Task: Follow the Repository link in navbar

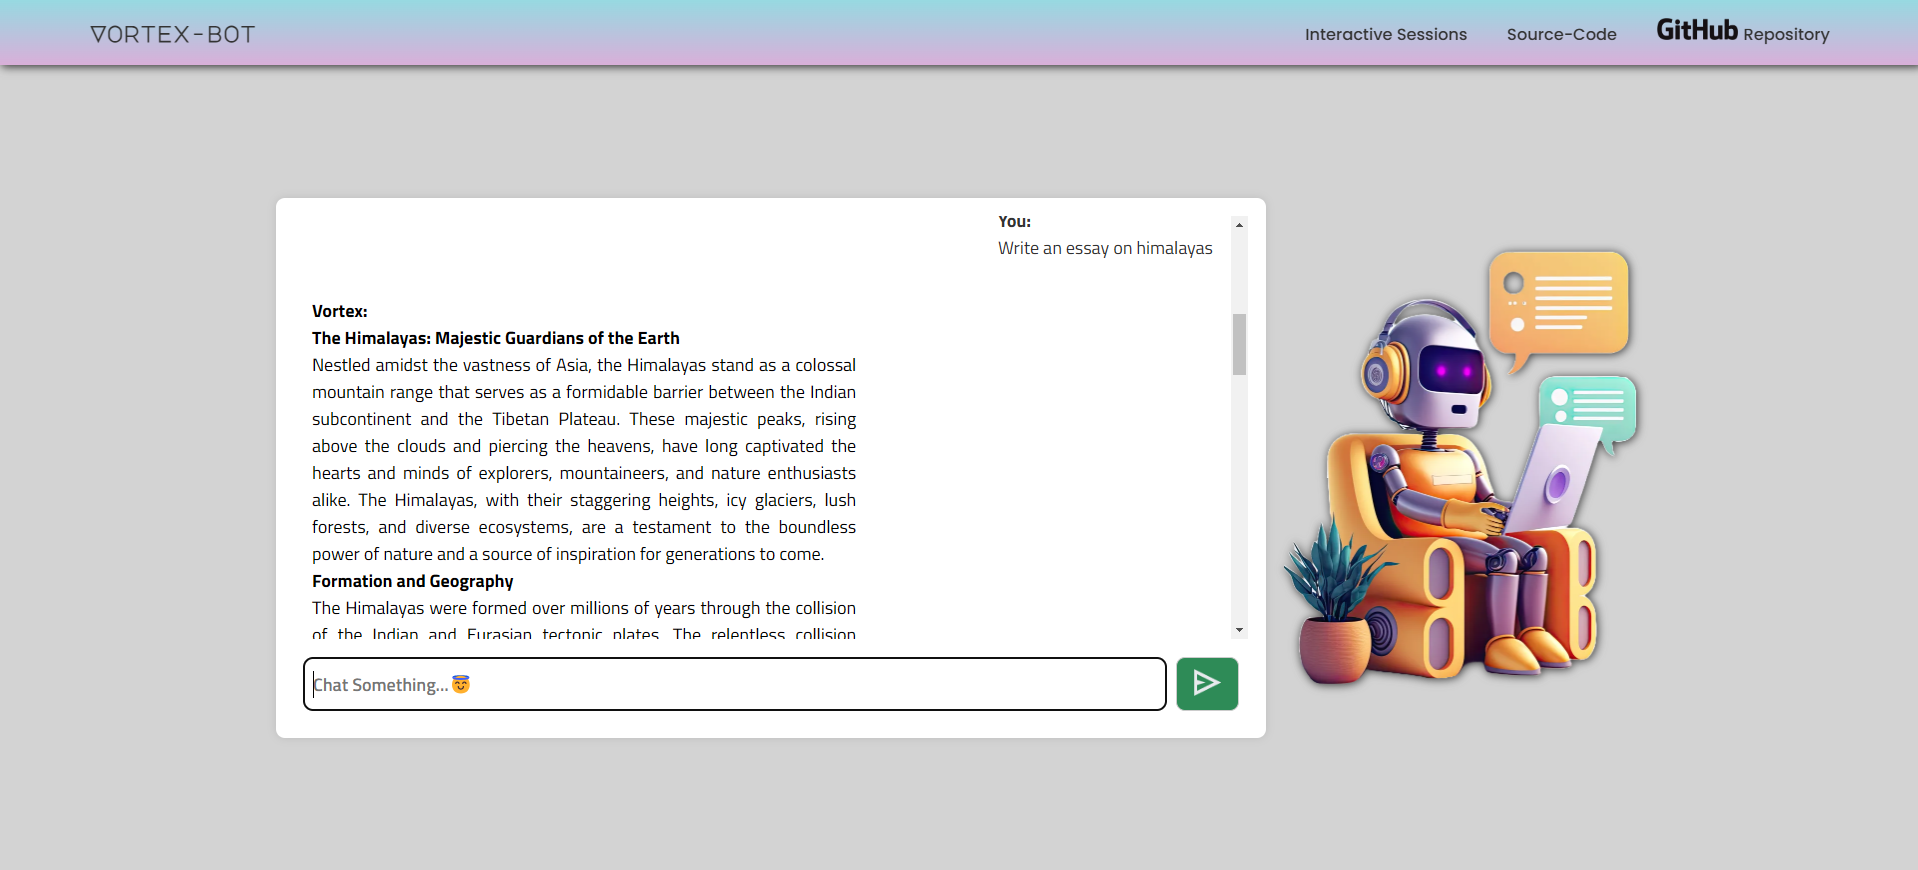Action: click(x=1786, y=34)
